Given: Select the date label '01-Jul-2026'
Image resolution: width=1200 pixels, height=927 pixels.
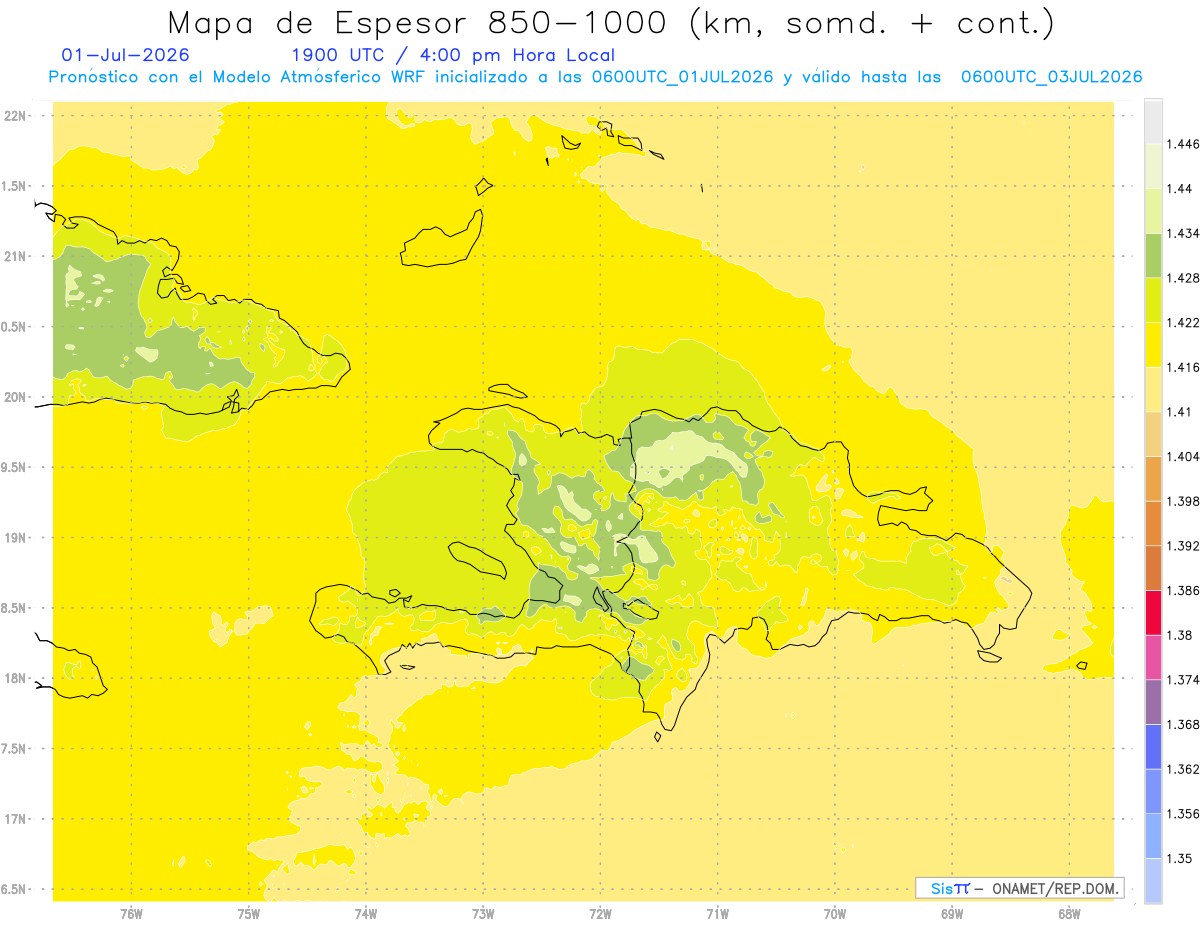Looking at the screenshot, I should 125,55.
